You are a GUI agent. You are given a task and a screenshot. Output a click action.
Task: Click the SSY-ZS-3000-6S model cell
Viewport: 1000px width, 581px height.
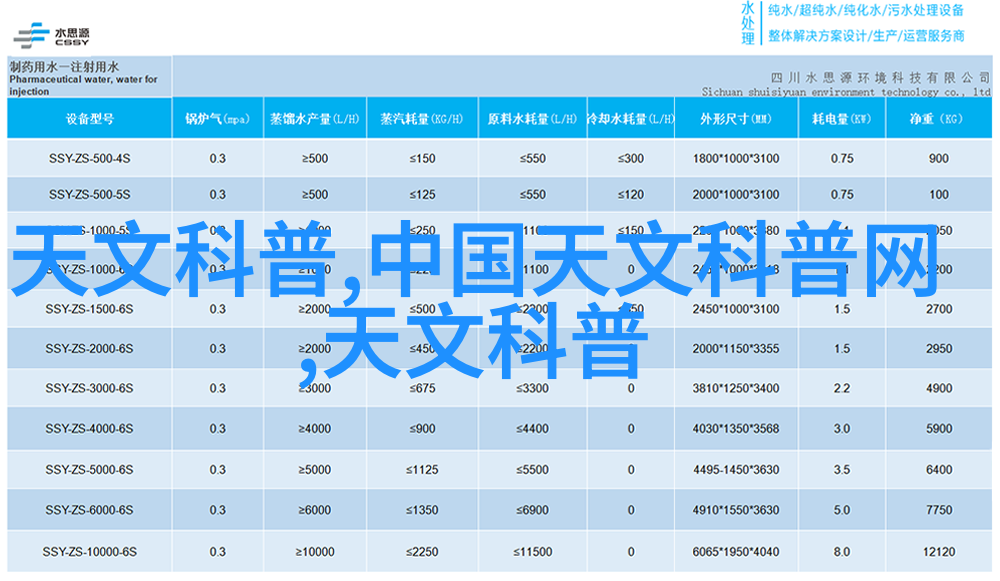tap(89, 389)
